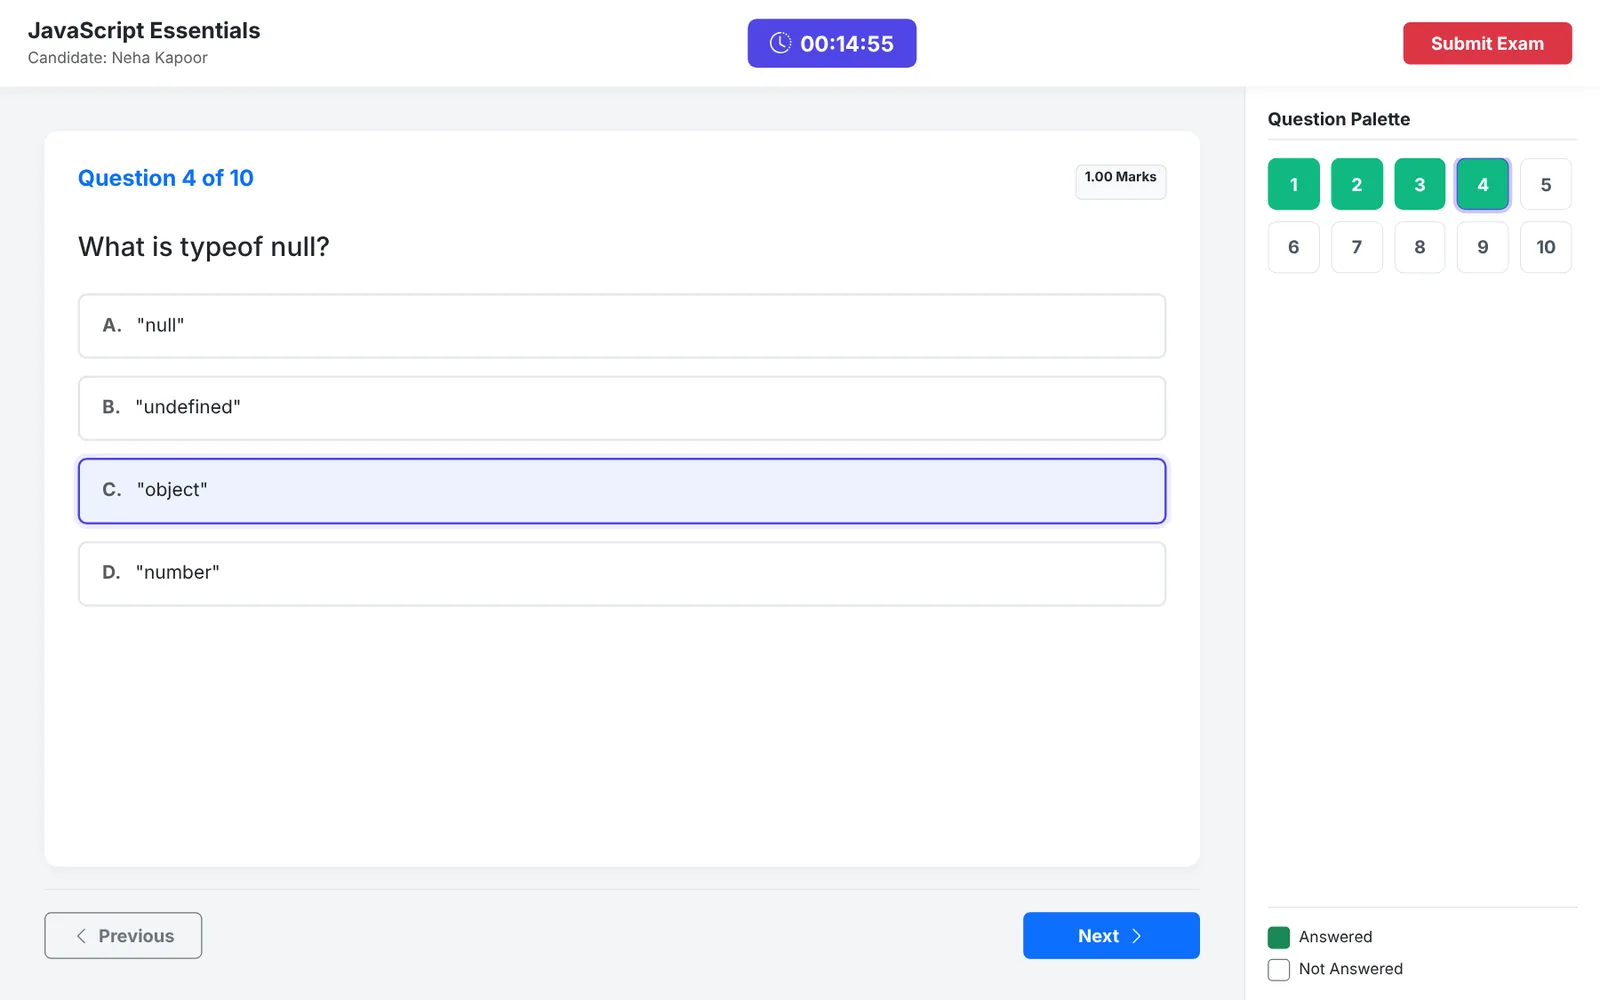Click the question text "What is typeof null?"
This screenshot has height=1000, width=1600.
[x=204, y=247]
